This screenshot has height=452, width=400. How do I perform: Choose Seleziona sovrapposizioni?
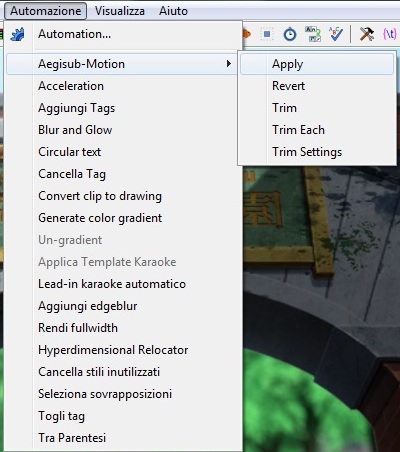coord(124,394)
